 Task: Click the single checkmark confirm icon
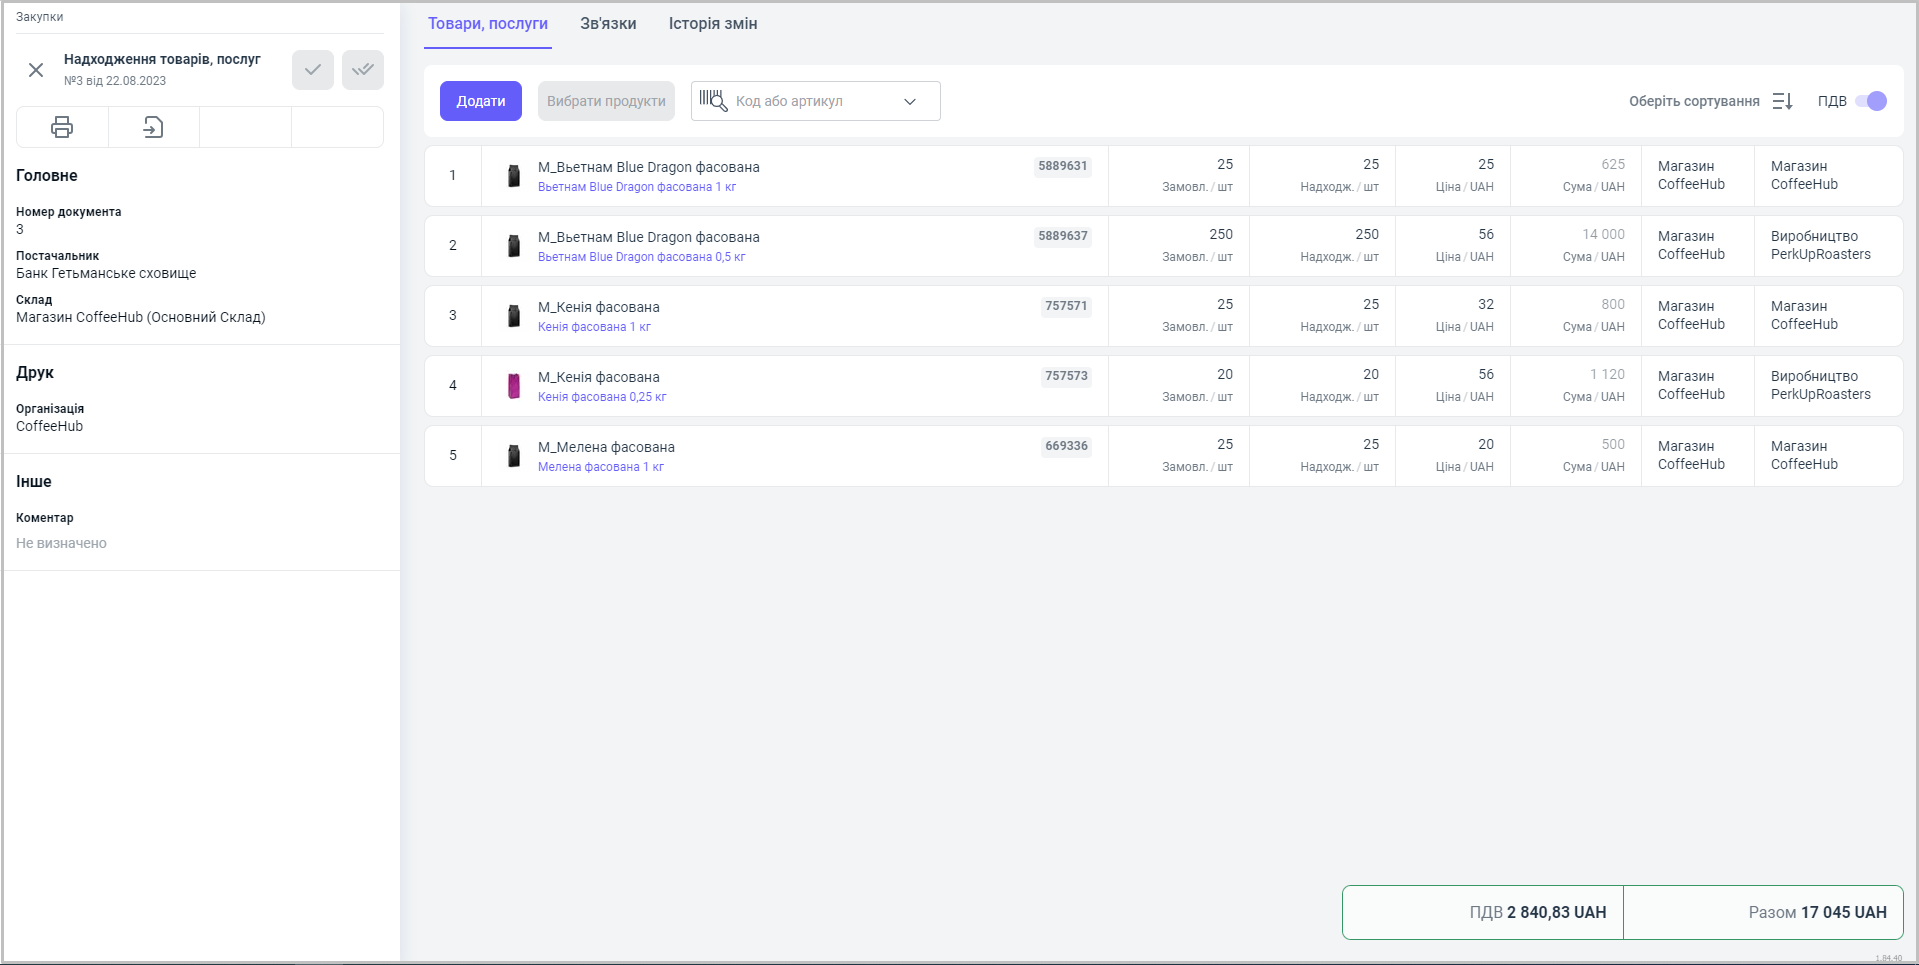[x=313, y=70]
